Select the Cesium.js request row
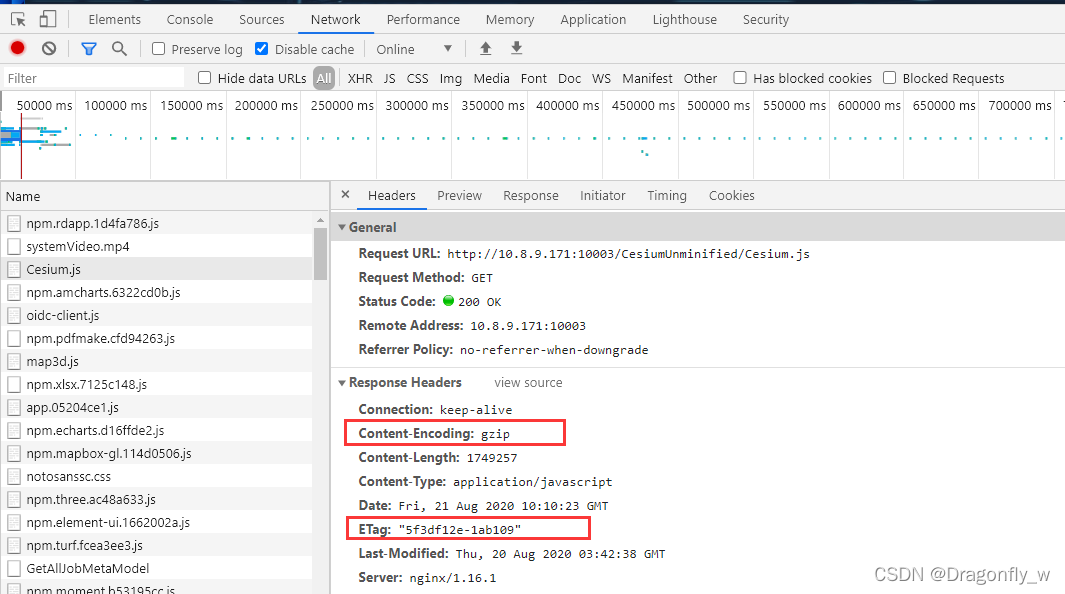 157,270
